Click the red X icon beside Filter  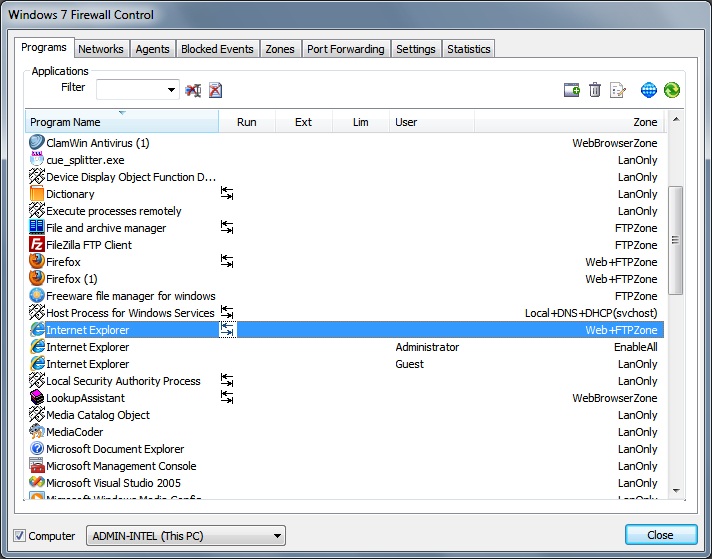tap(215, 90)
